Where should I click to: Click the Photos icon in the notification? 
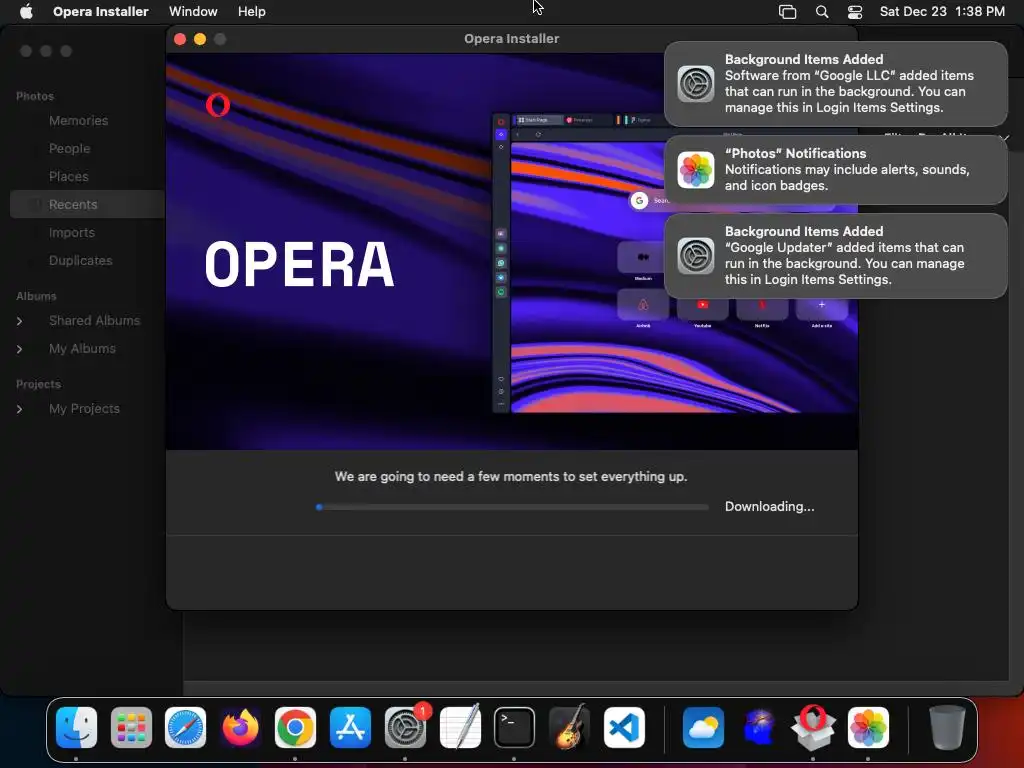click(x=696, y=170)
